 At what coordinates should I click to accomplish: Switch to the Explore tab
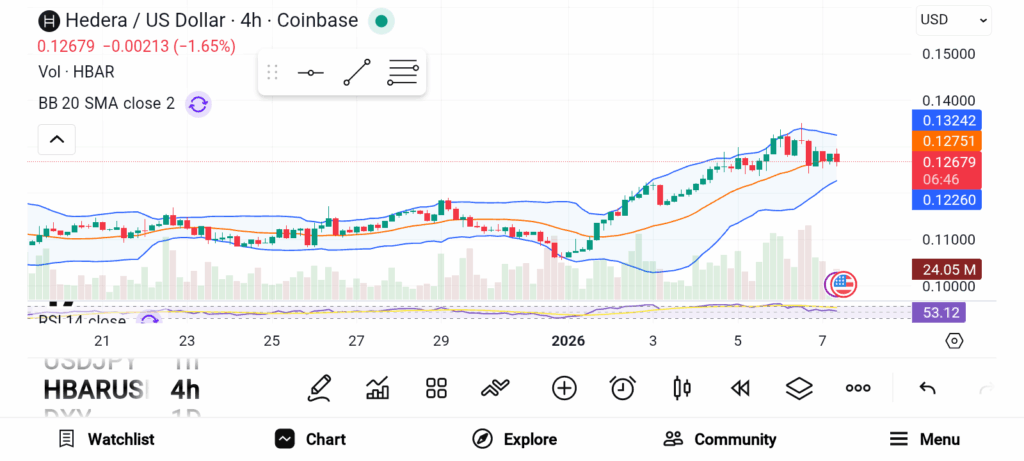pos(515,439)
